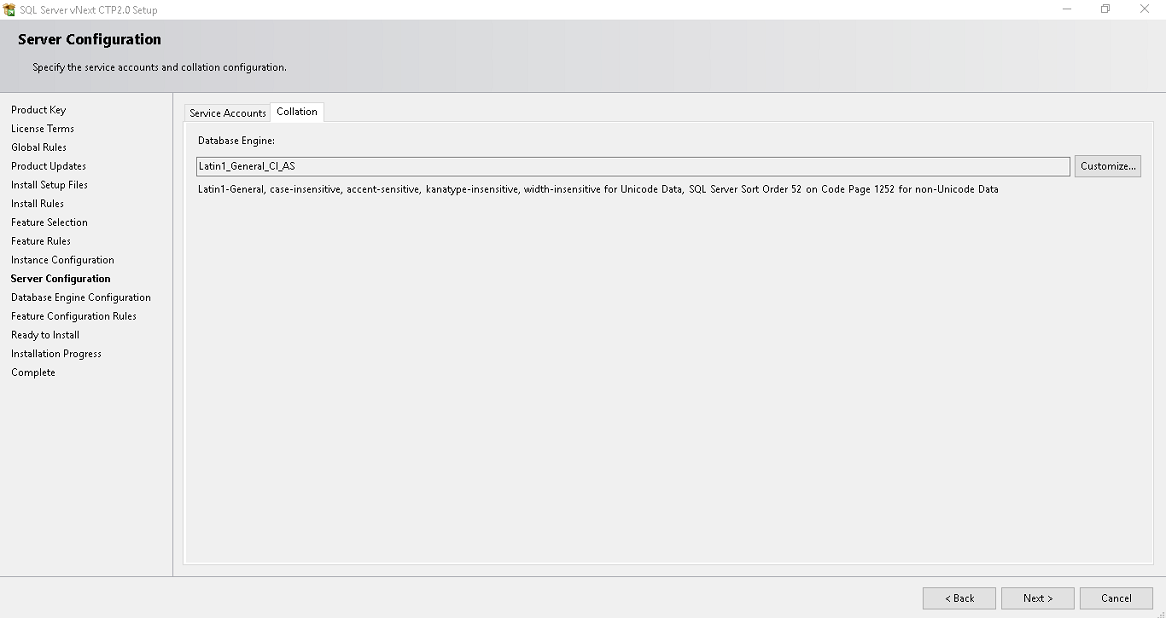The image size is (1166, 618).
Task: Switch to the Service Accounts tab
Action: tap(228, 113)
